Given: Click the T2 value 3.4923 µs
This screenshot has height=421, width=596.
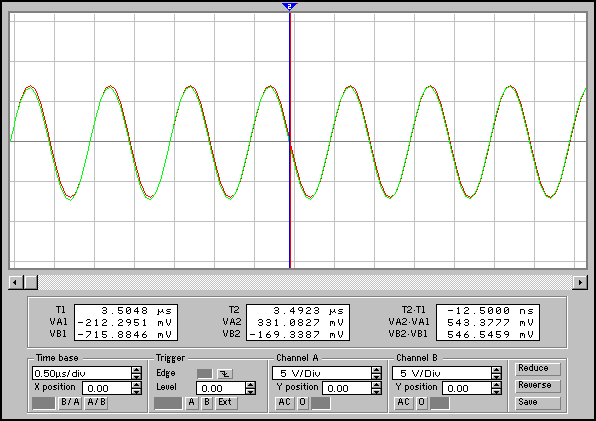Looking at the screenshot, I should coord(309,311).
